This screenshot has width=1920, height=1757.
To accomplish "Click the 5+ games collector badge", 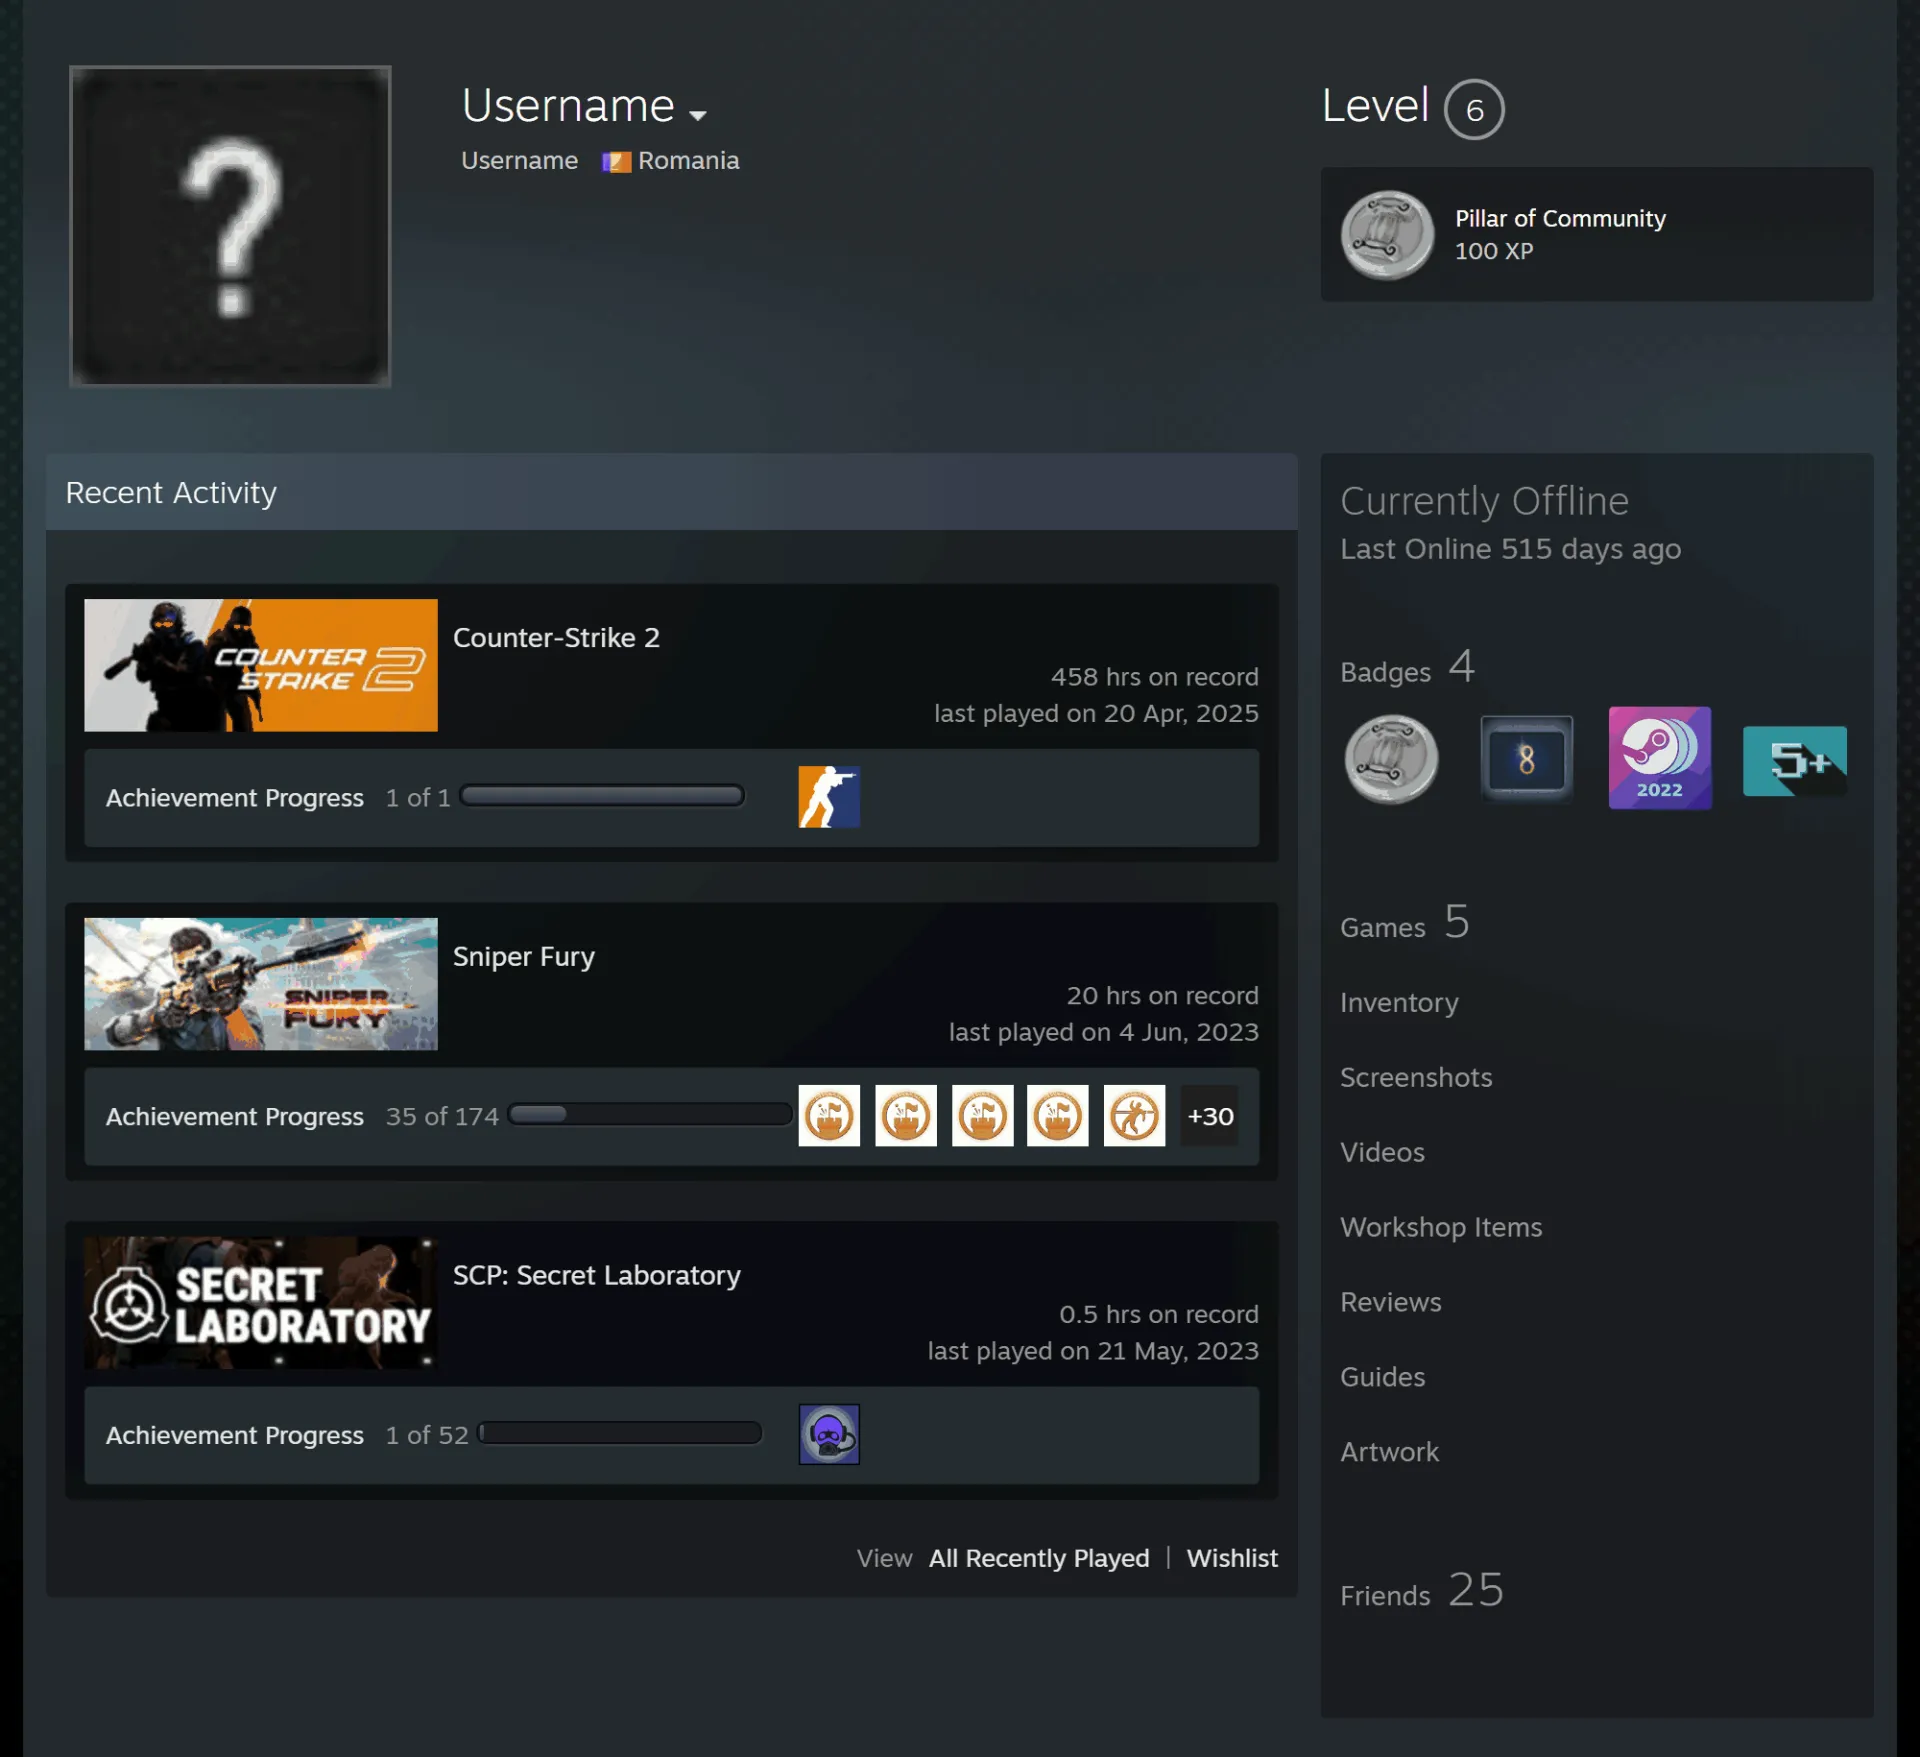I will 1794,761.
